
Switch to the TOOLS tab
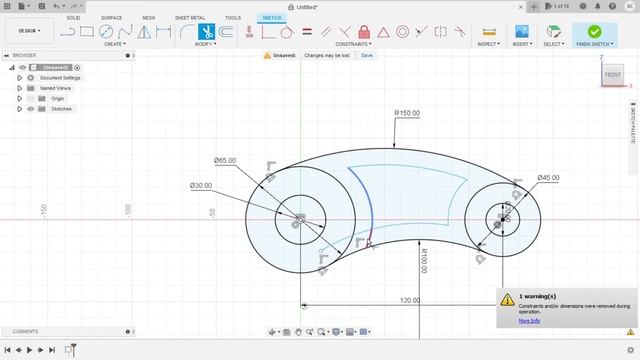tap(233, 18)
